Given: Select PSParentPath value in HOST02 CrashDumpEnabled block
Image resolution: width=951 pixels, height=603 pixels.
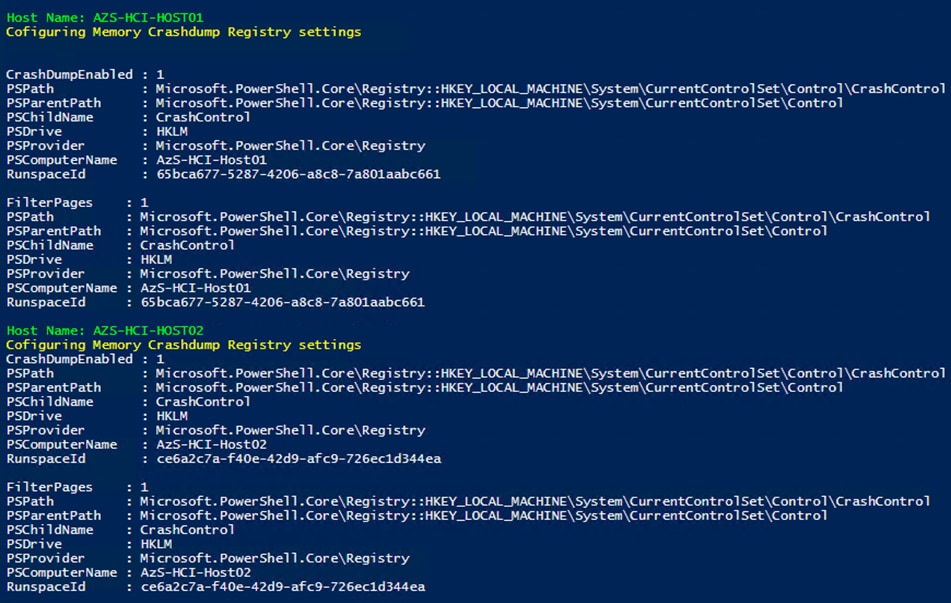Looking at the screenshot, I should click(x=500, y=388).
